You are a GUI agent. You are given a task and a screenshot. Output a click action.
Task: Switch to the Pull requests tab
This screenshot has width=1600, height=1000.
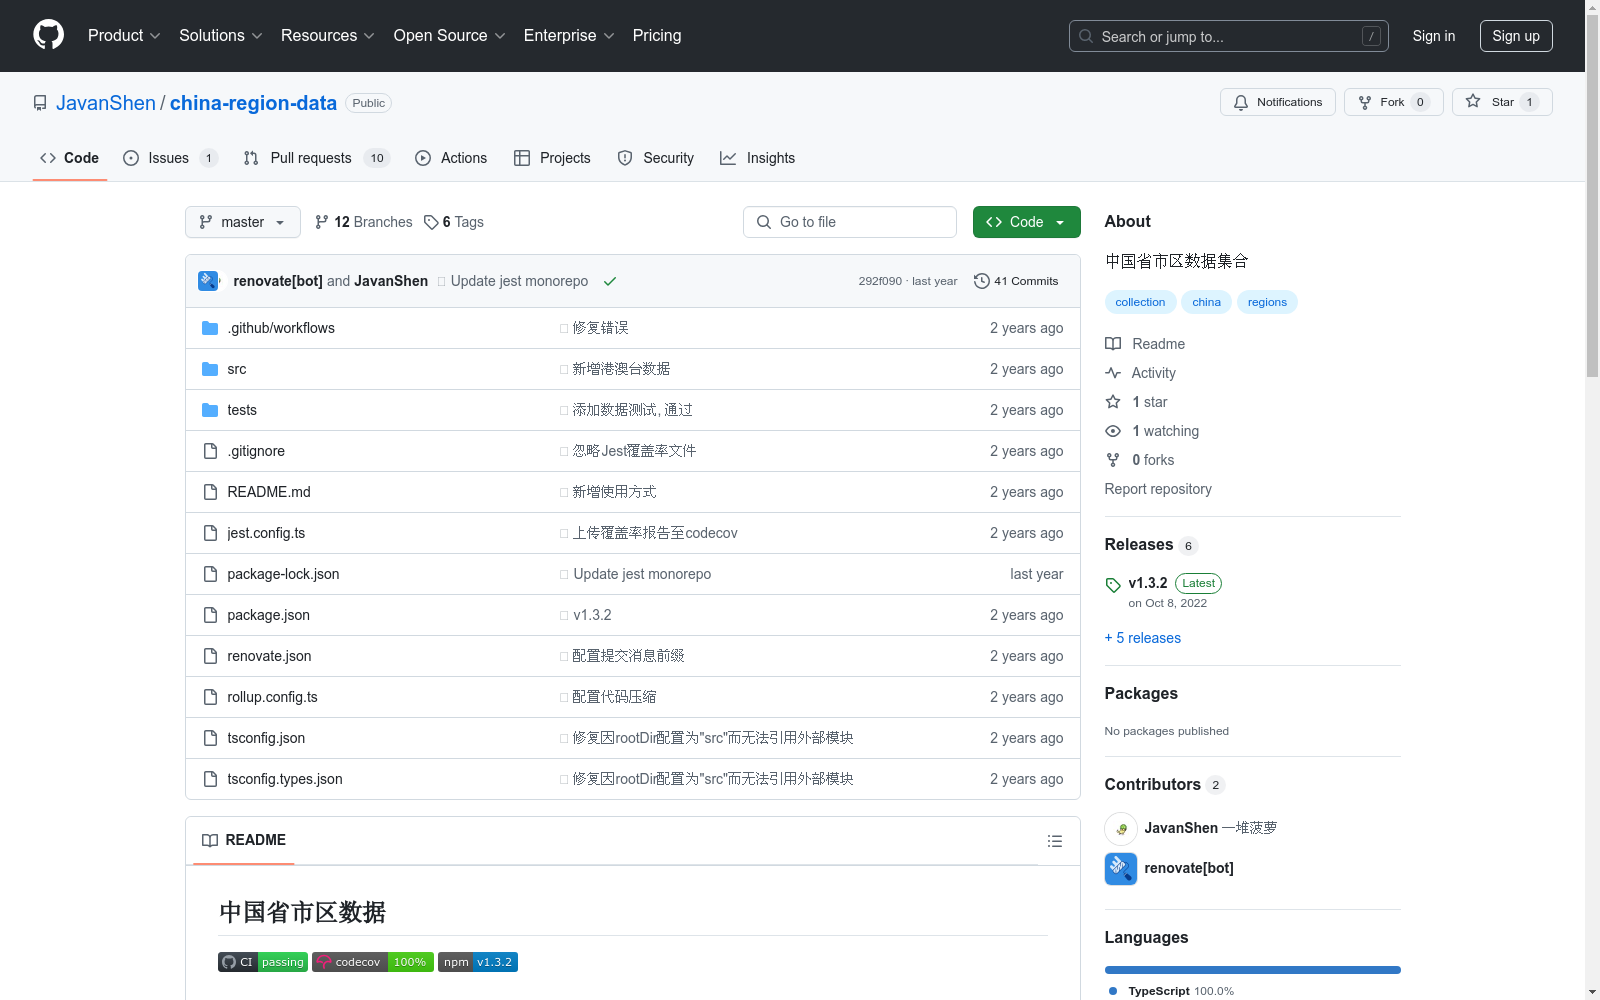pyautogui.click(x=316, y=158)
